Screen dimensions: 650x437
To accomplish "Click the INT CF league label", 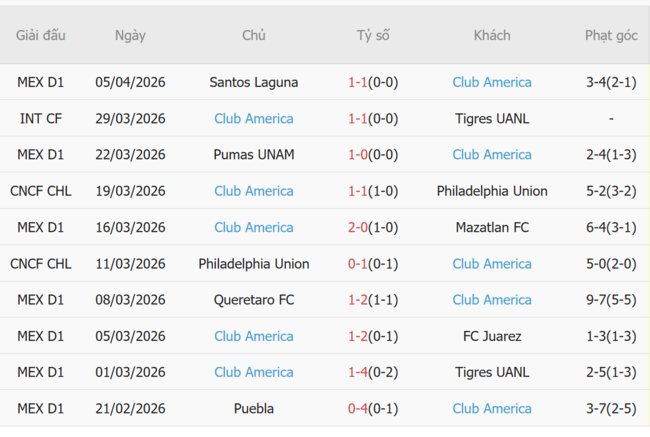I will pos(41,118).
